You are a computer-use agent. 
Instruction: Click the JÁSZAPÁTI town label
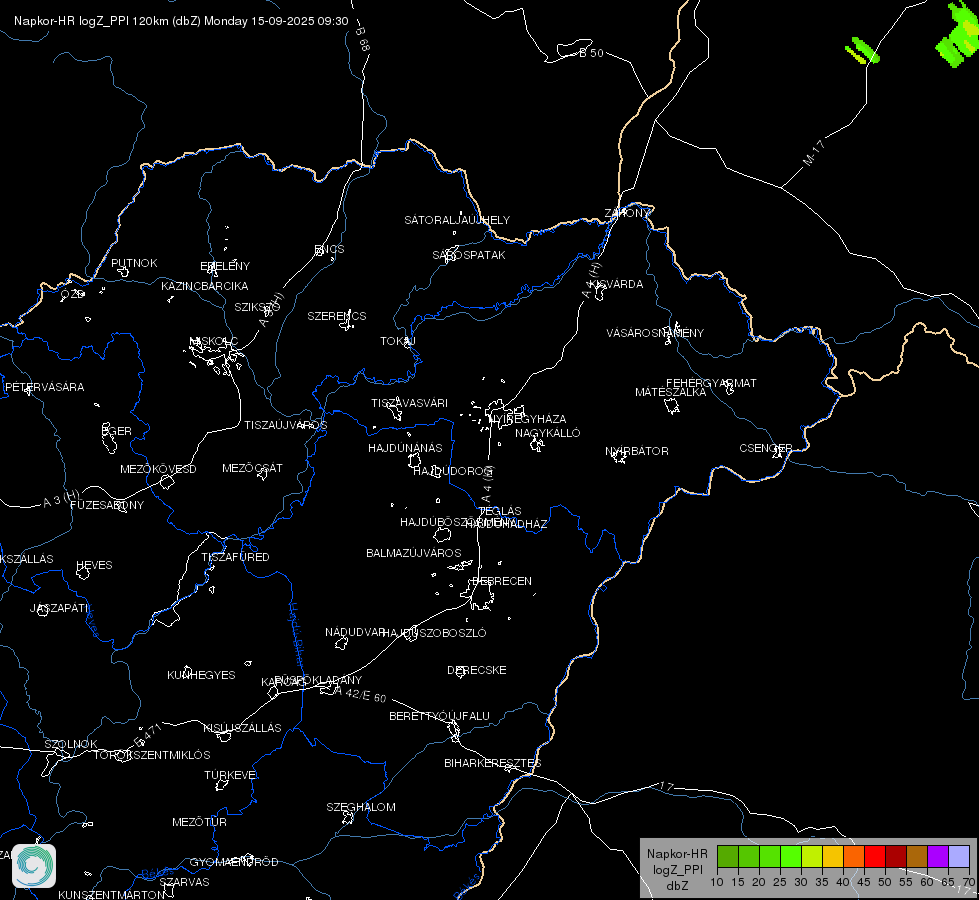tap(59, 608)
